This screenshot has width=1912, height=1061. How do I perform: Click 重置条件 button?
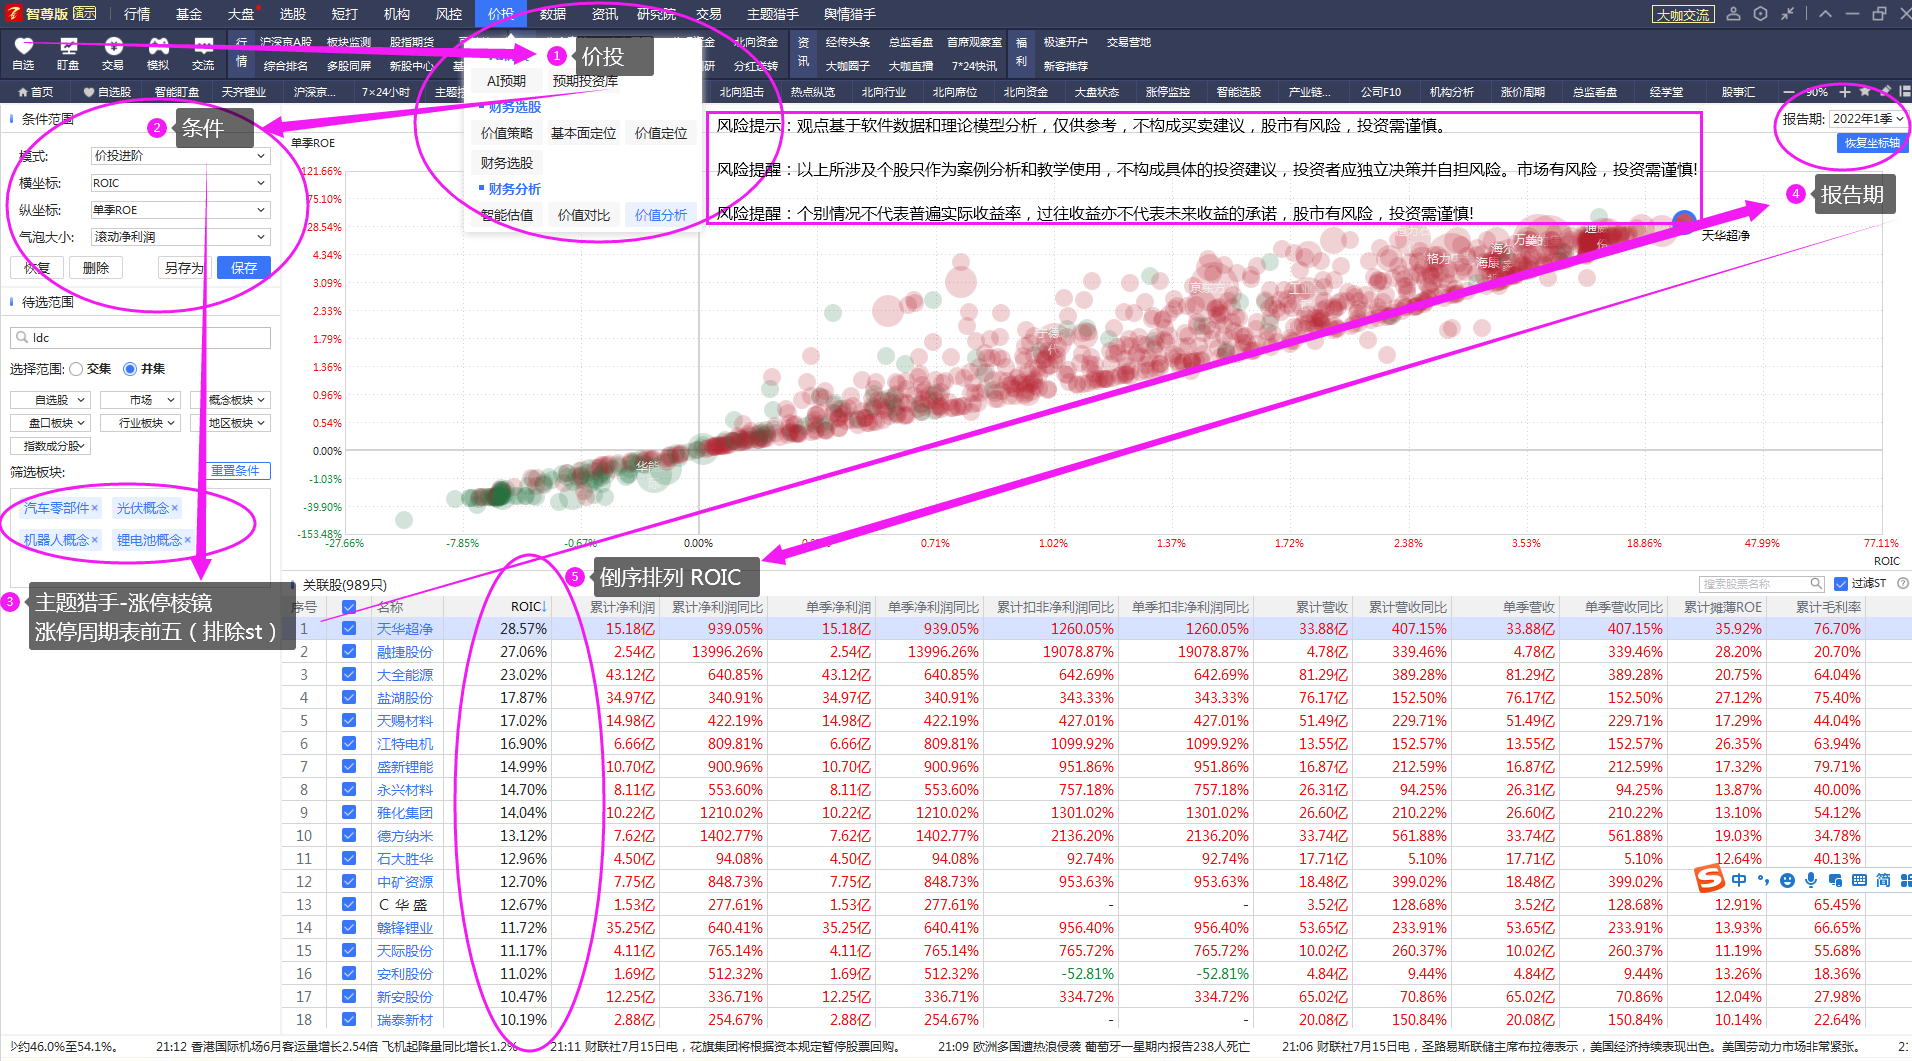[236, 471]
